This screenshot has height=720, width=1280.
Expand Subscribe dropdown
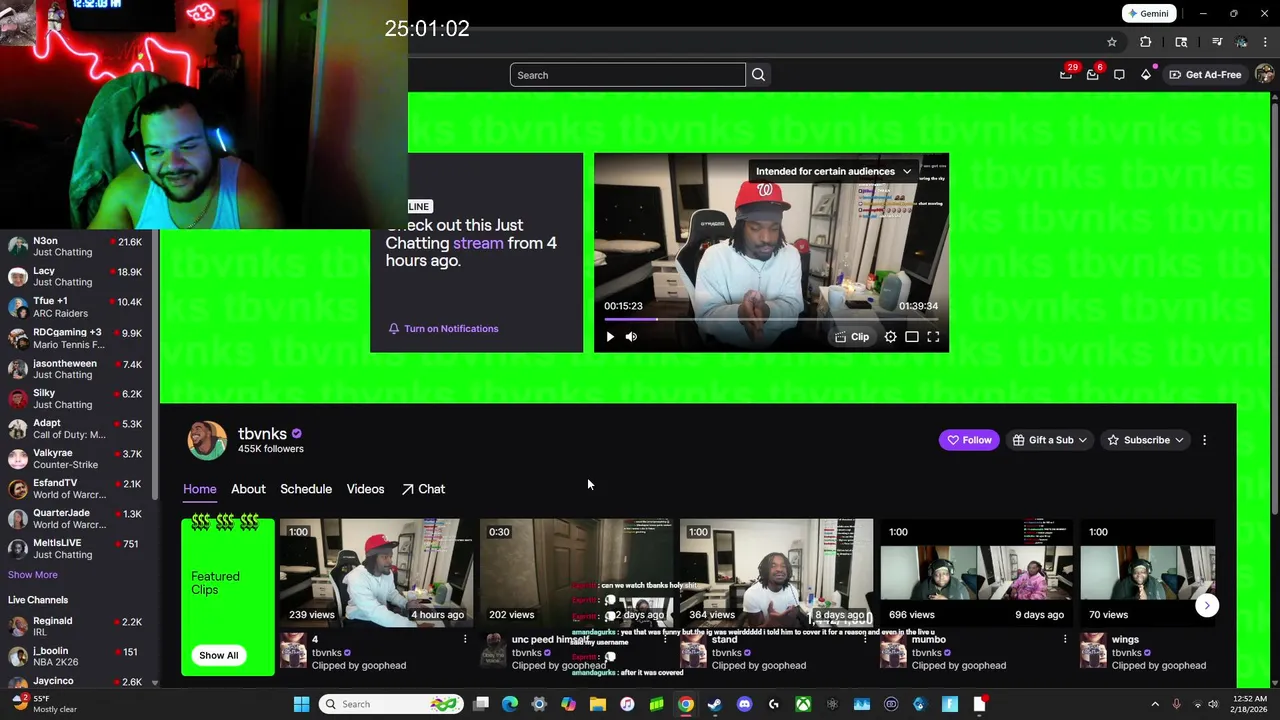[x=1146, y=440]
